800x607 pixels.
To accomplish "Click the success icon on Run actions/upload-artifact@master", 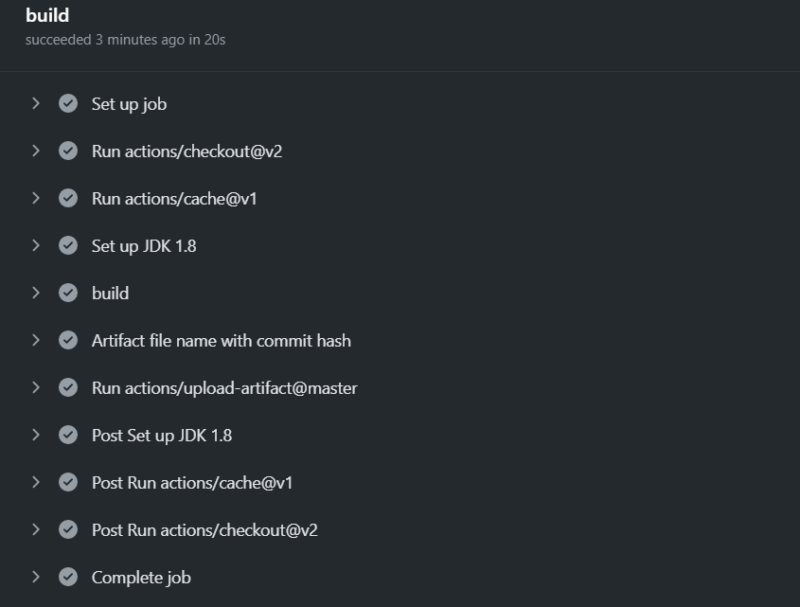I will coord(67,388).
